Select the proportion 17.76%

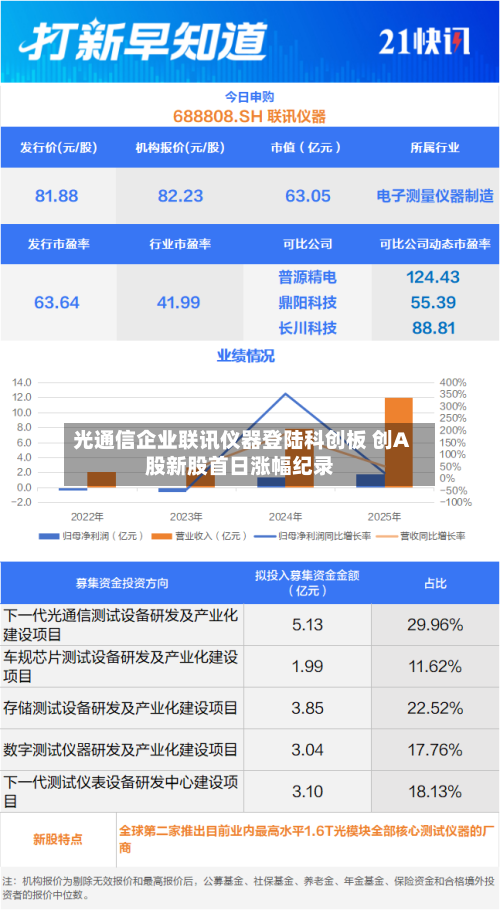435,750
